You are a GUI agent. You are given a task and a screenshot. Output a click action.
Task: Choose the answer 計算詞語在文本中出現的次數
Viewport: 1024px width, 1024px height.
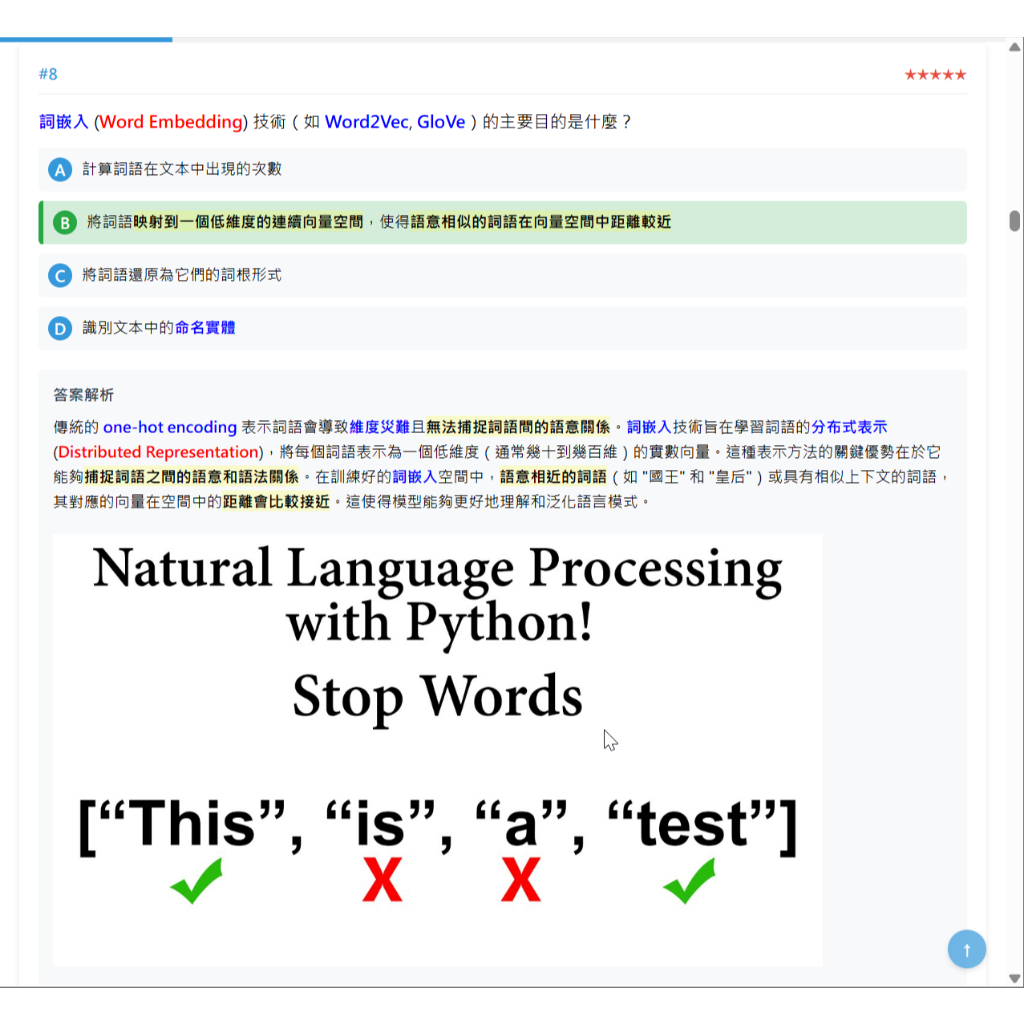182,169
